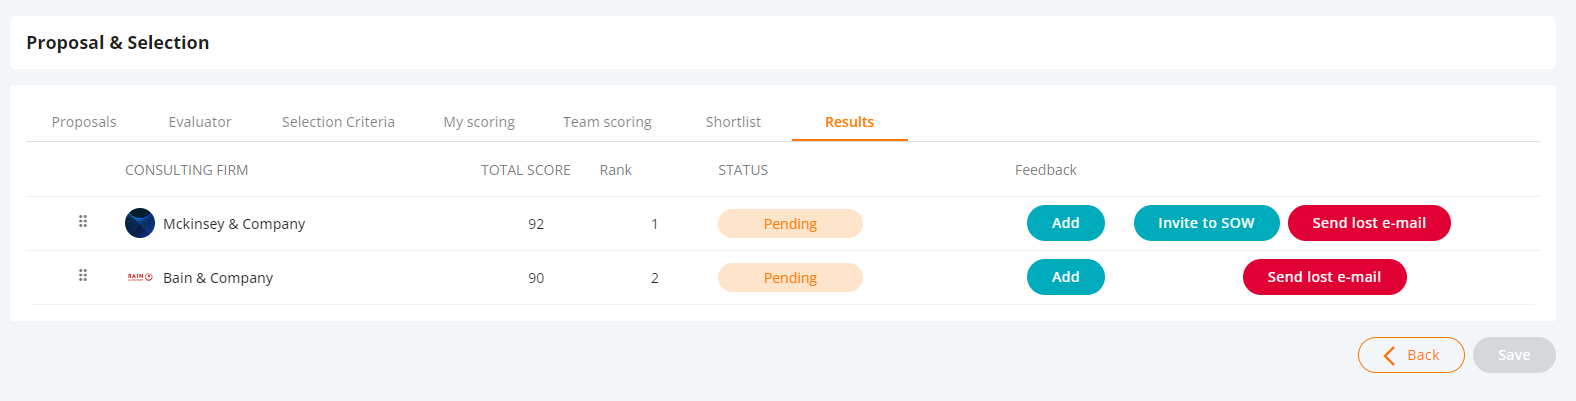Click the Pending status for Mckinsey
Screen dimensions: 1576x401
click(x=790, y=224)
